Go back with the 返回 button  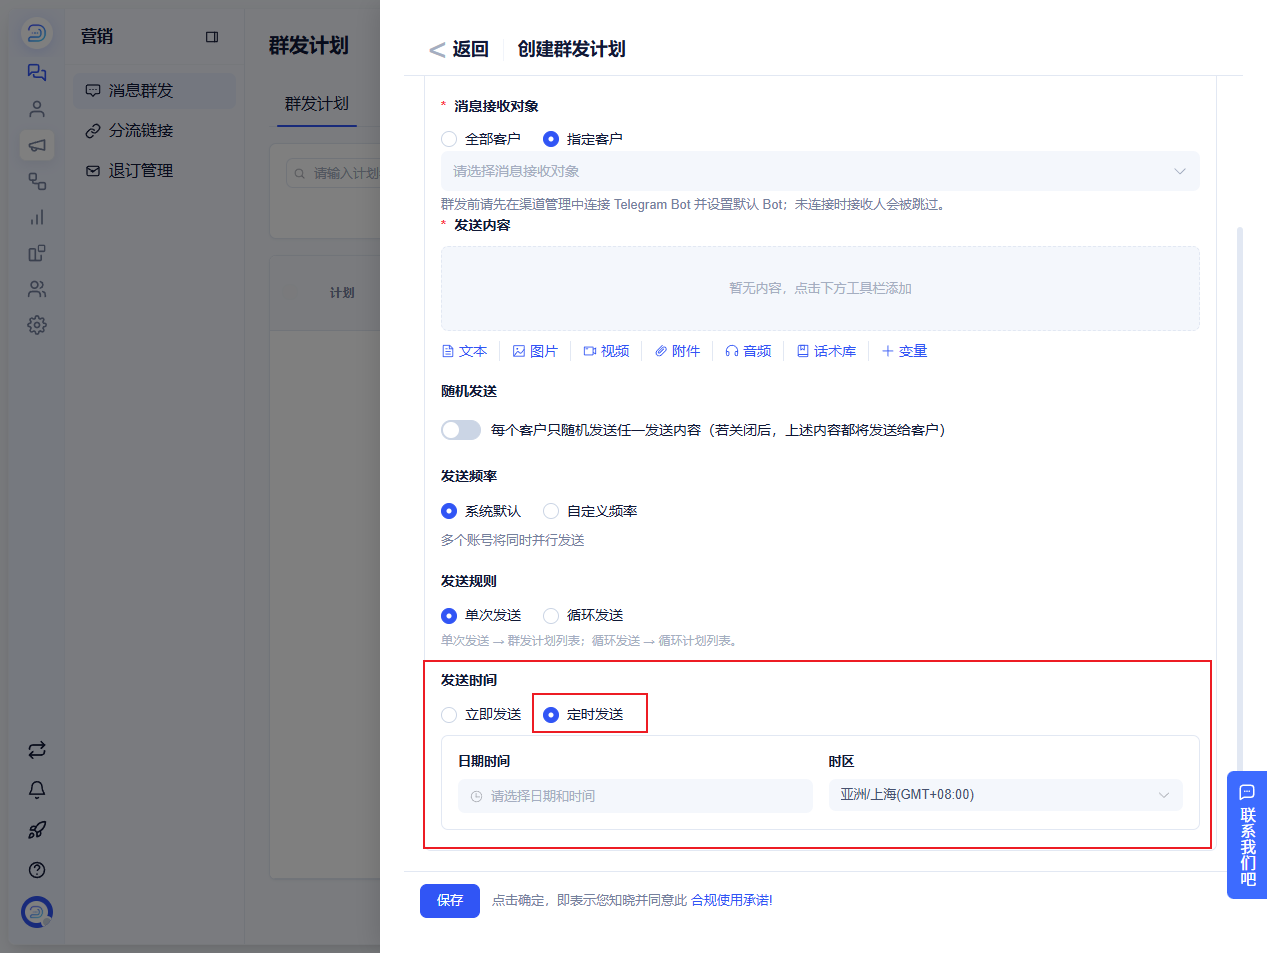coord(459,49)
